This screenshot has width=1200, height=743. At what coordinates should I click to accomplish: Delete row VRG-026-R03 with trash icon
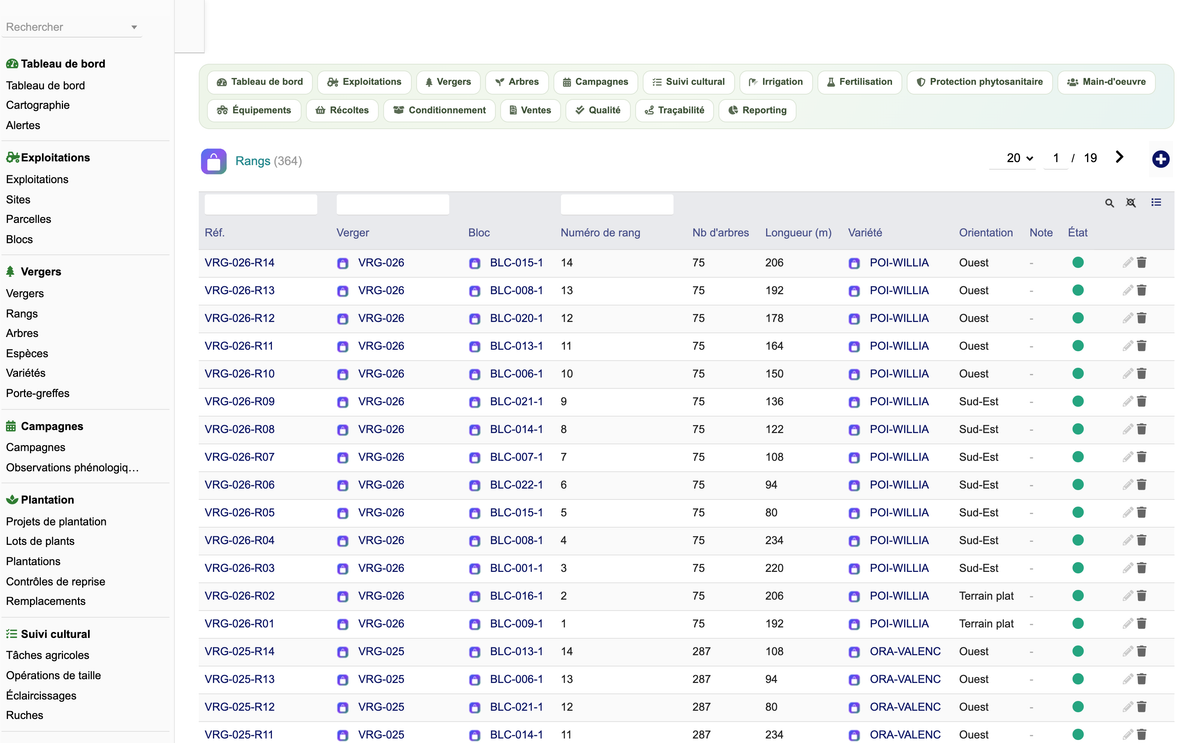1142,568
